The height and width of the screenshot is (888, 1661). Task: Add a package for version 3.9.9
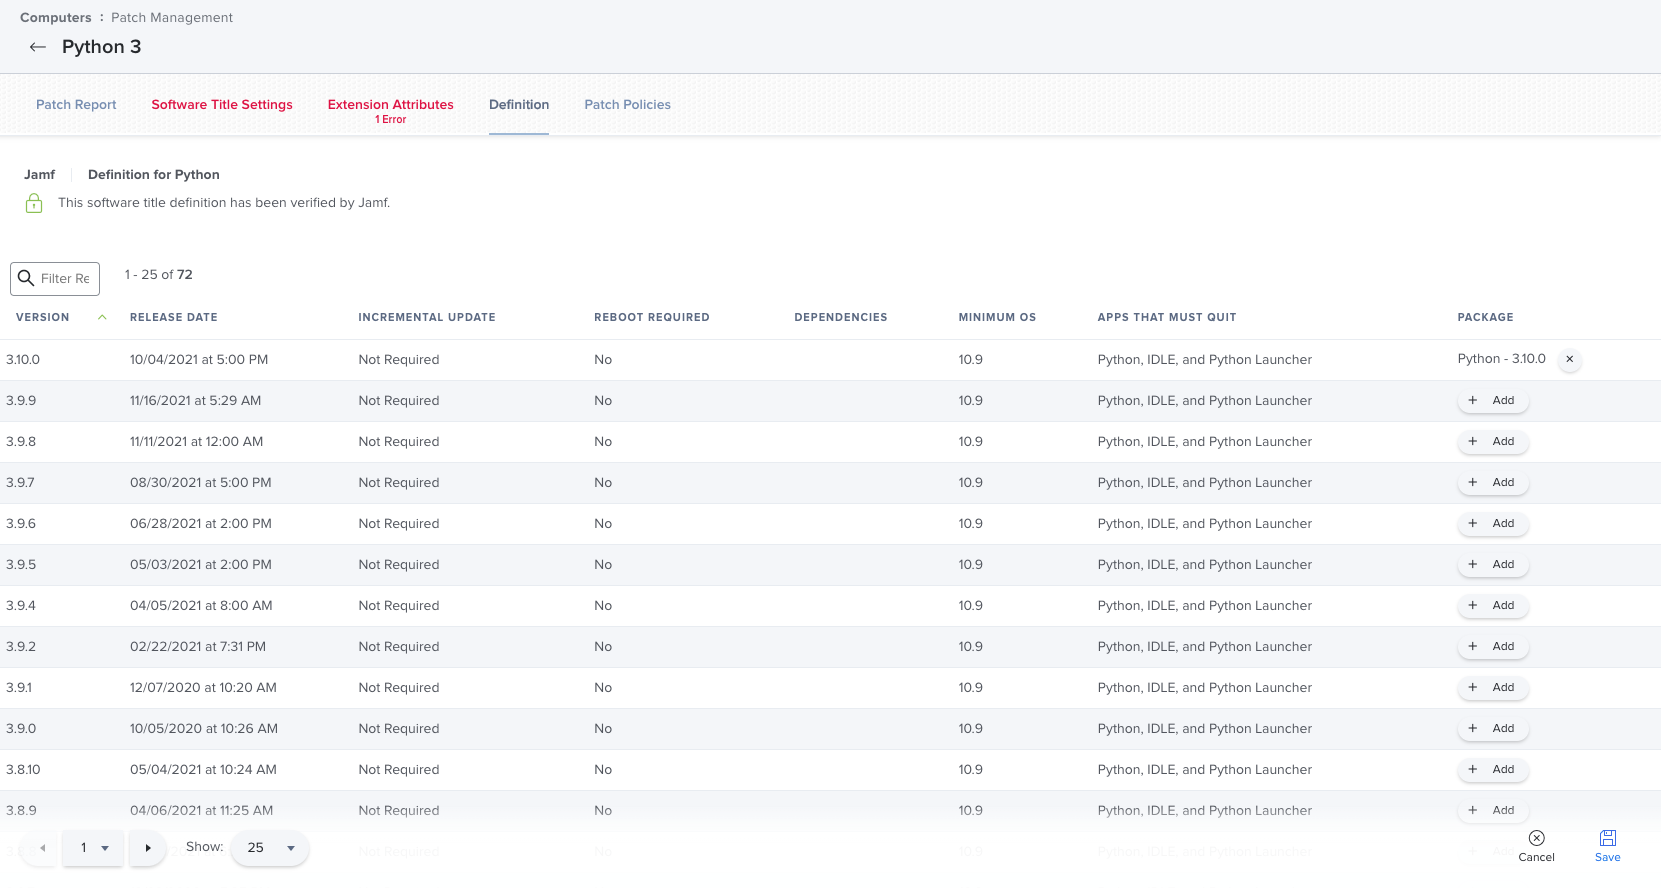pyautogui.click(x=1492, y=400)
